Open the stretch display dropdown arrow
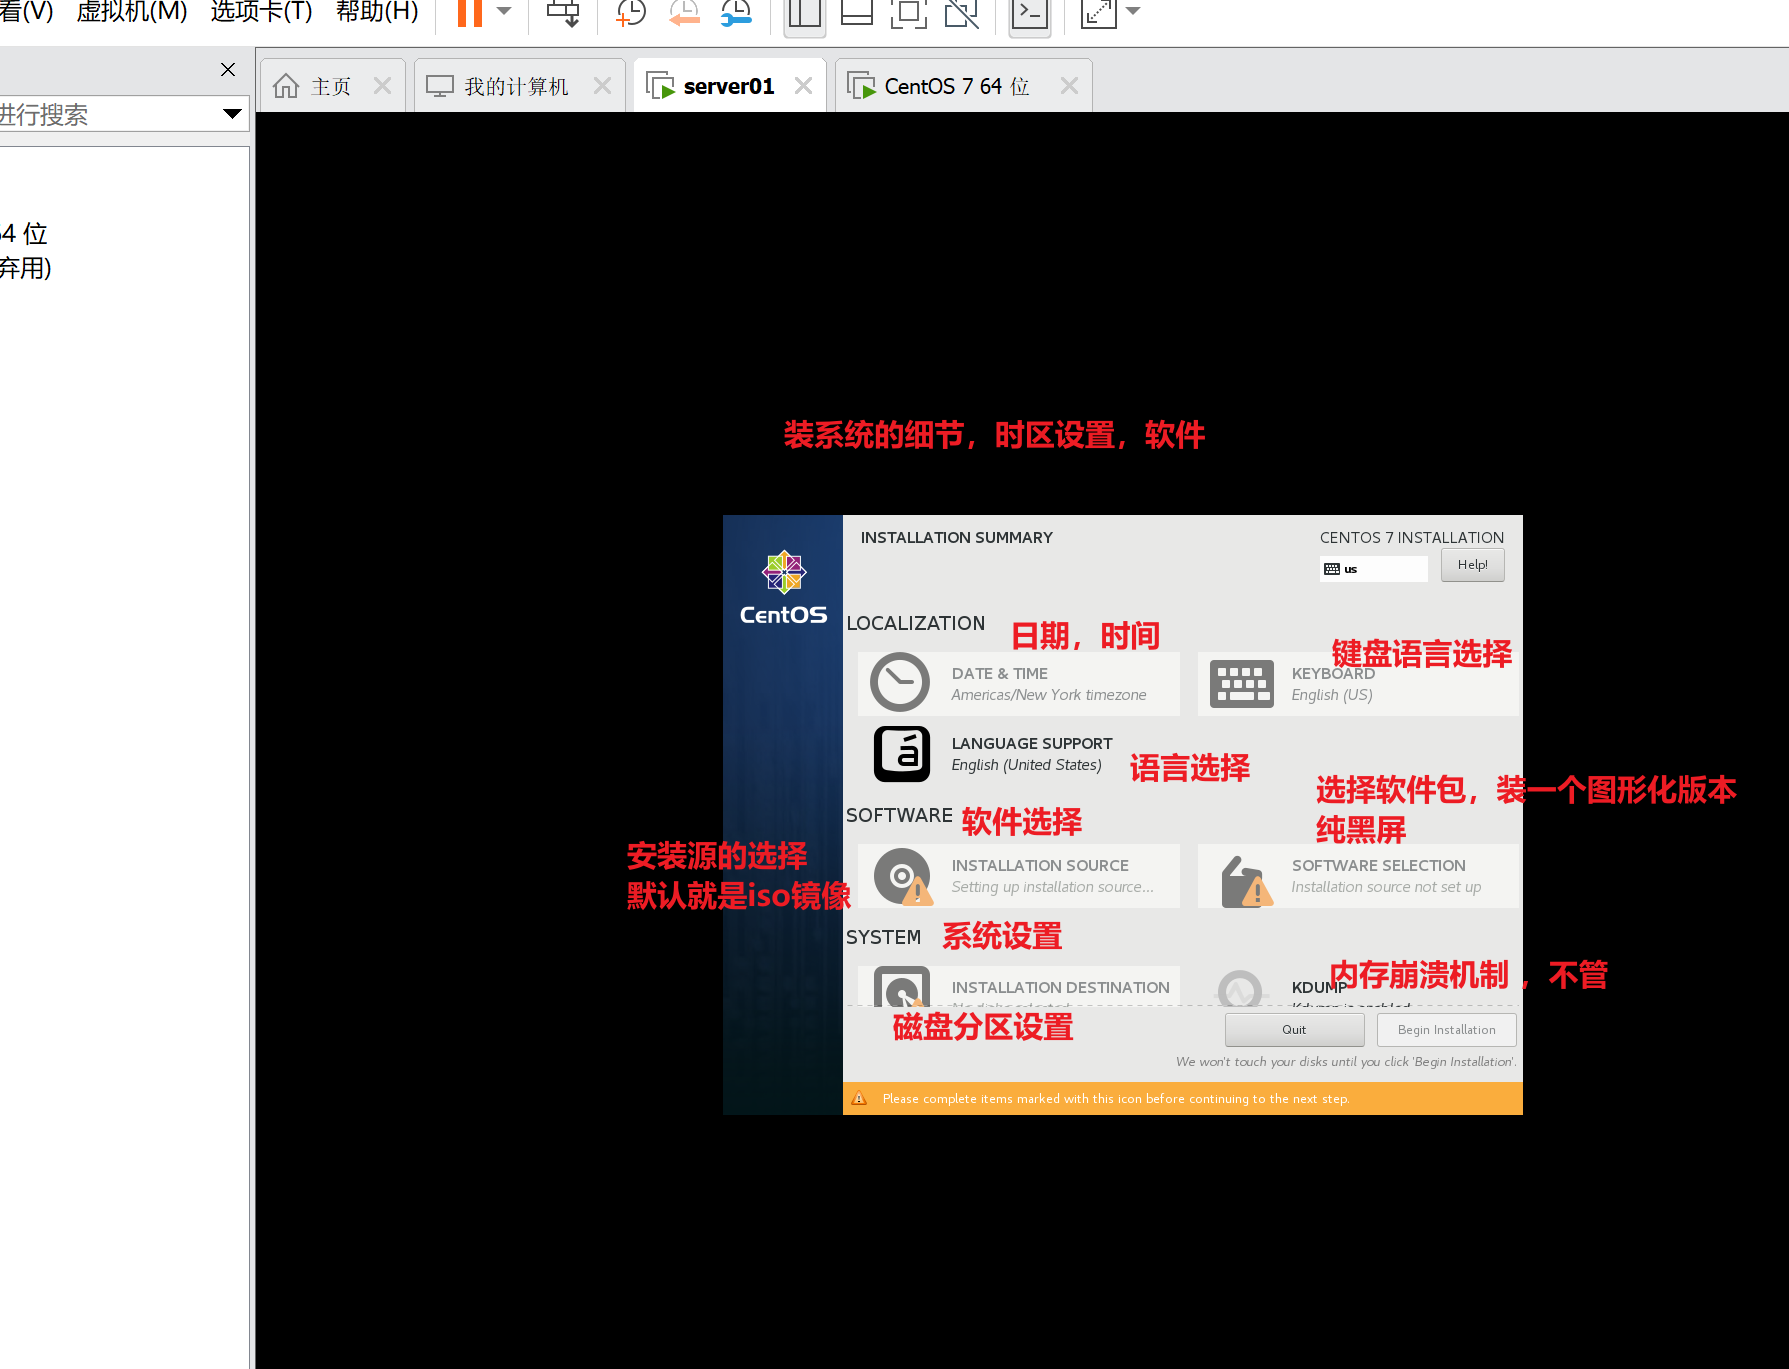1789x1369 pixels. (x=1133, y=11)
